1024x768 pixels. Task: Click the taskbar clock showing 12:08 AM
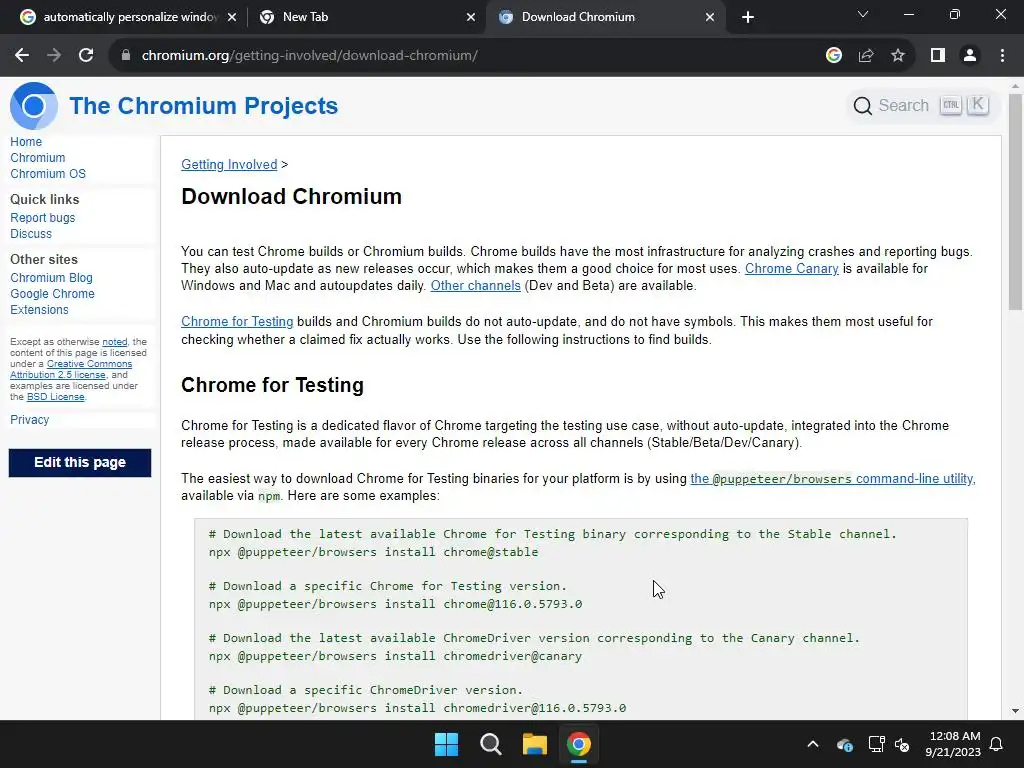953,744
